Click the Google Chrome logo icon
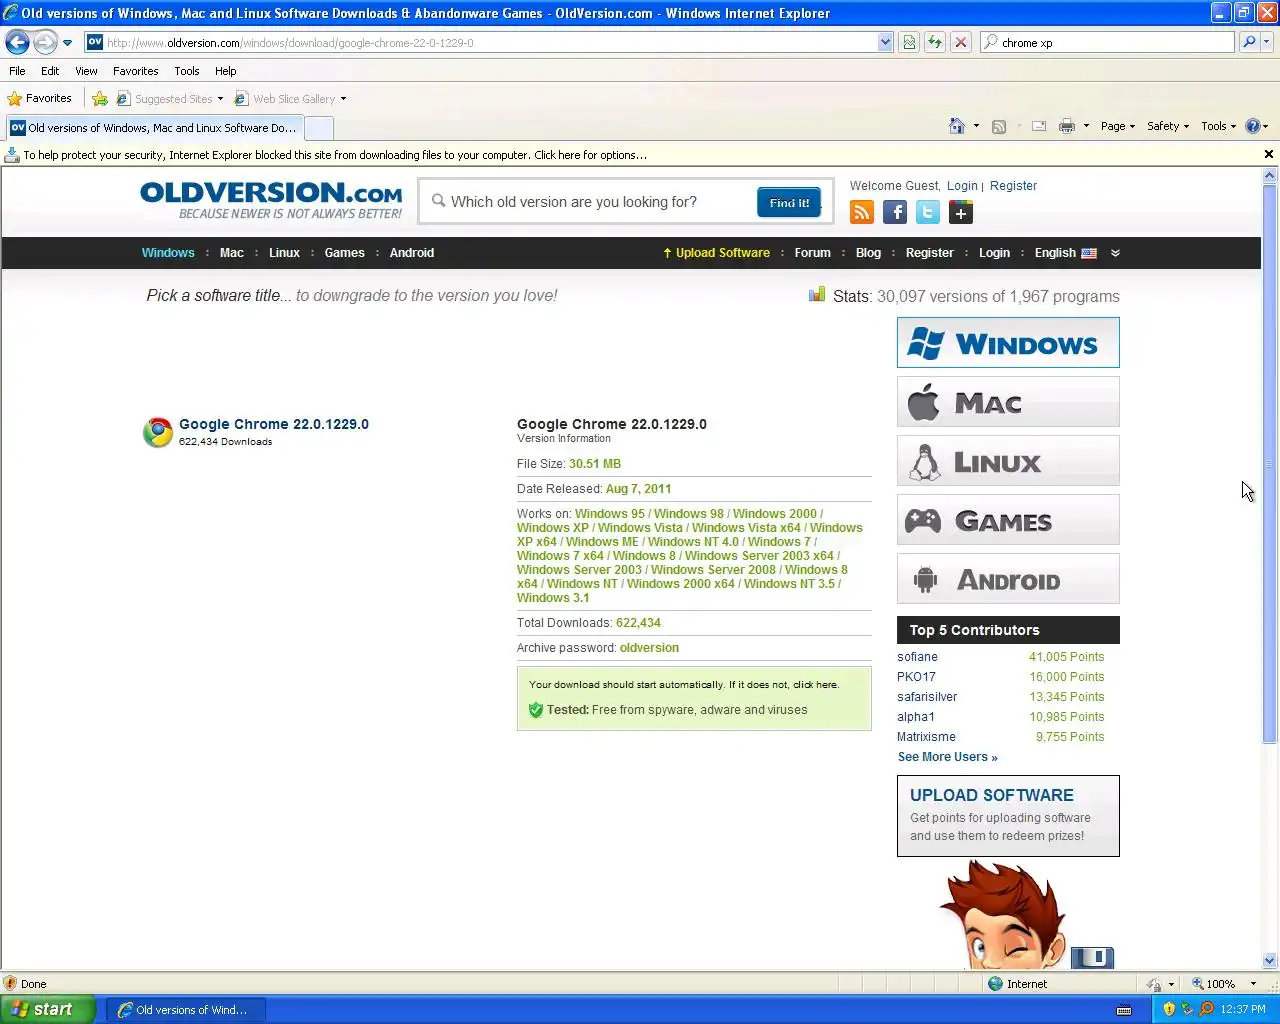 pos(157,432)
